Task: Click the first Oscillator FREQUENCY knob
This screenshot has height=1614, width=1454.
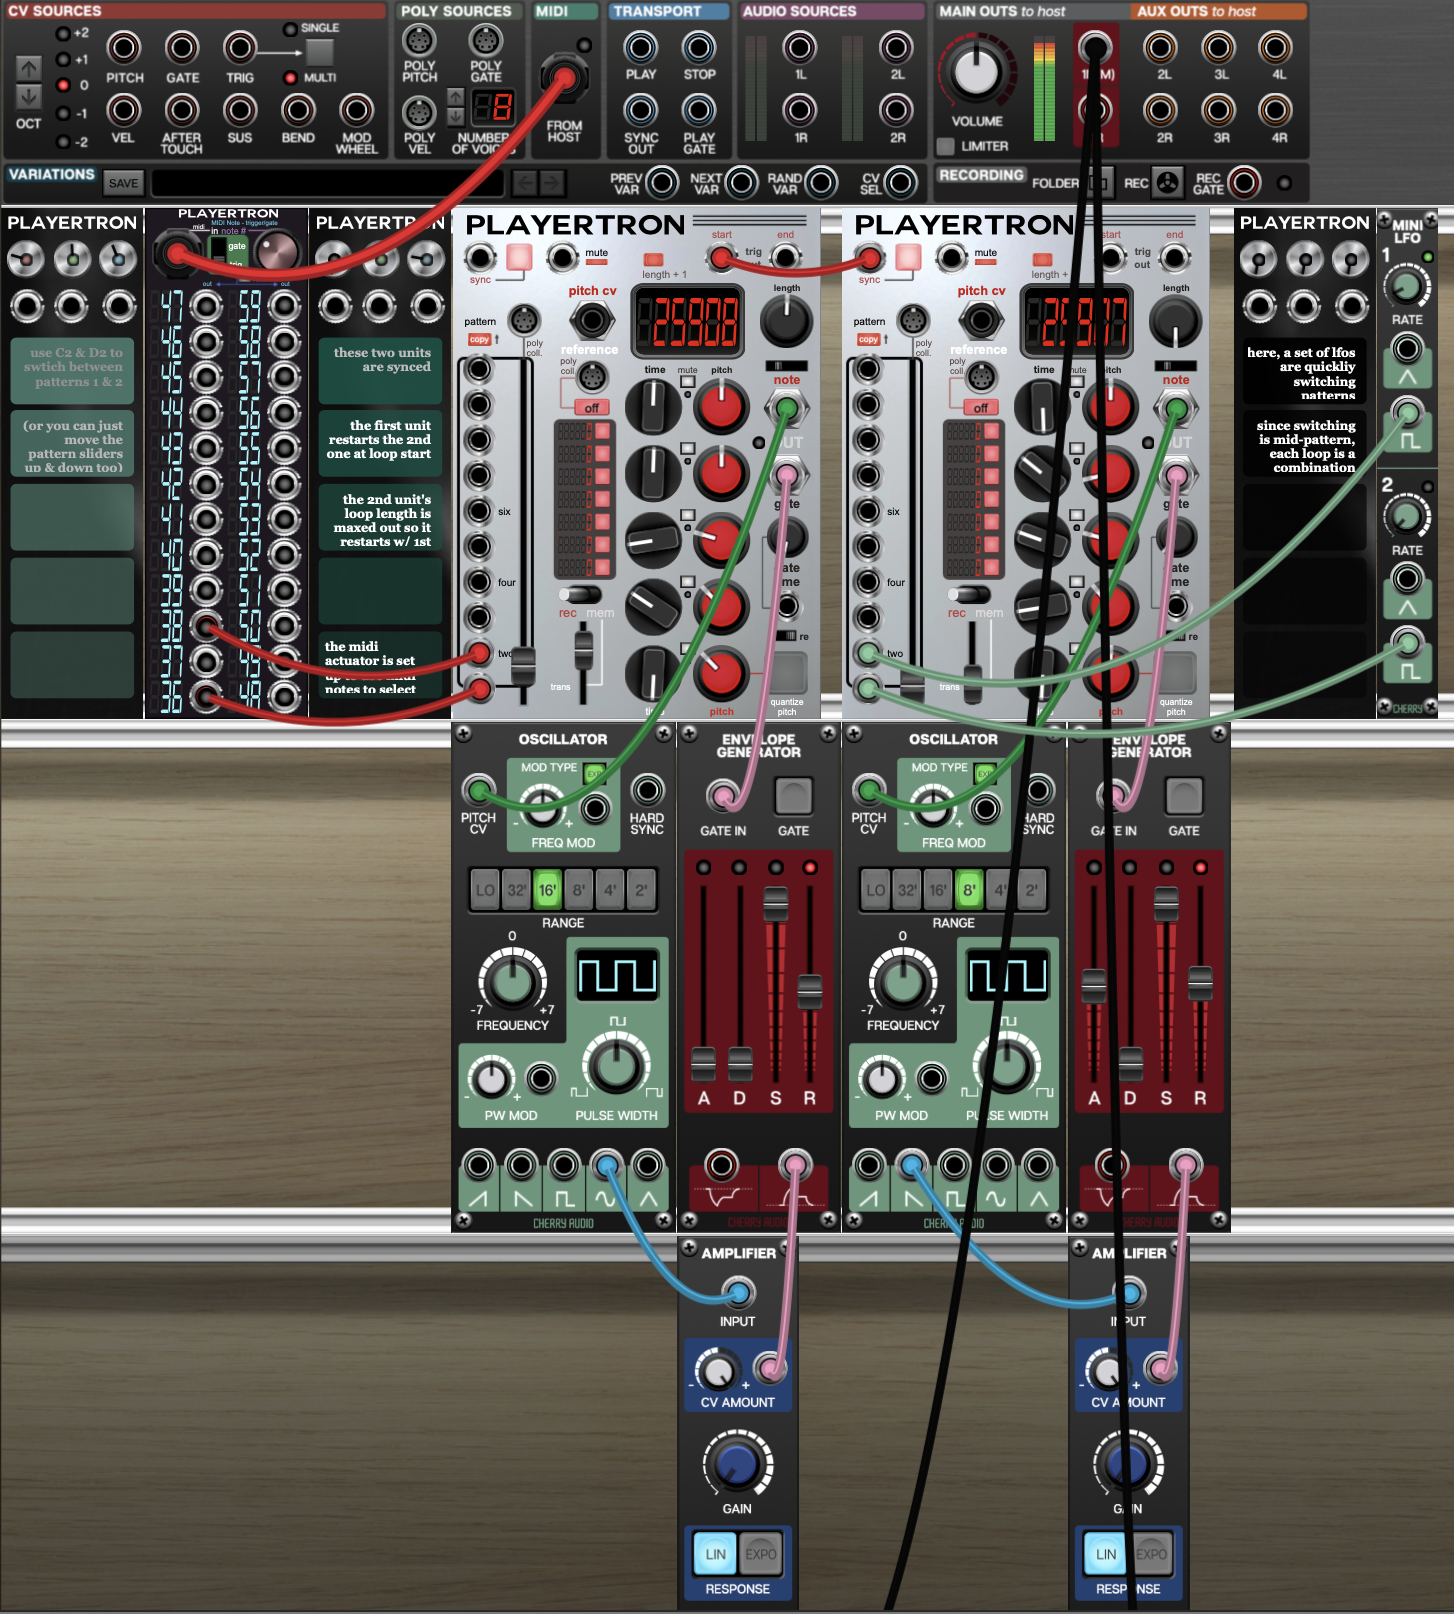Action: pyautogui.click(x=512, y=981)
